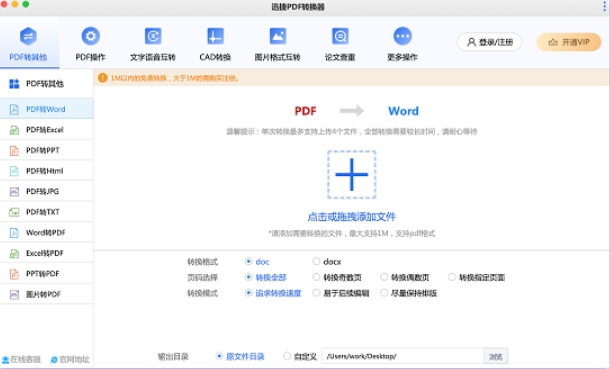Open the 更多操作 three-dots icon
610x369 pixels.
pos(402,36)
